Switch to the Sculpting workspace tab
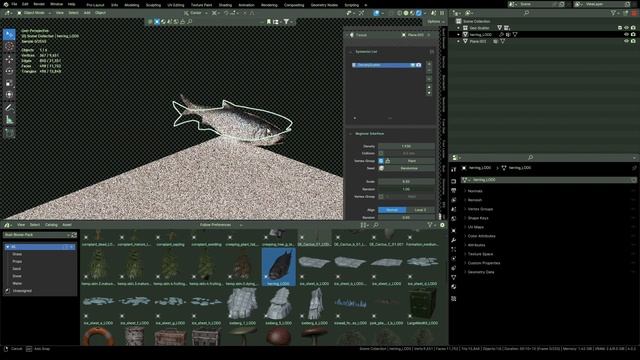 tap(153, 5)
